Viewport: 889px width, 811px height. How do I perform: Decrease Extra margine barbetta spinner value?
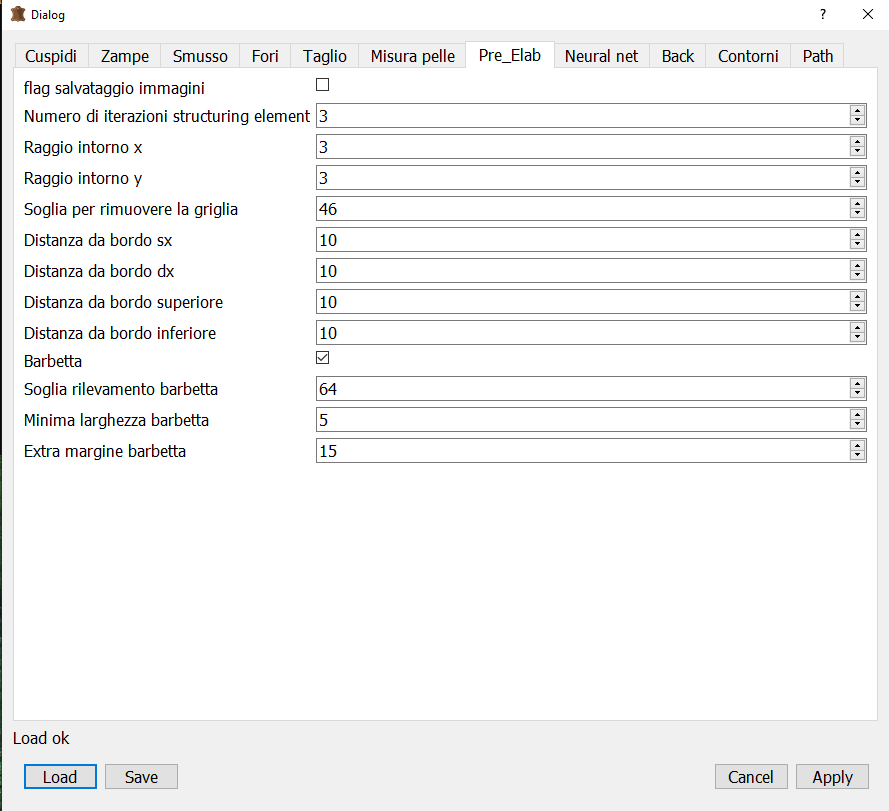click(x=857, y=456)
